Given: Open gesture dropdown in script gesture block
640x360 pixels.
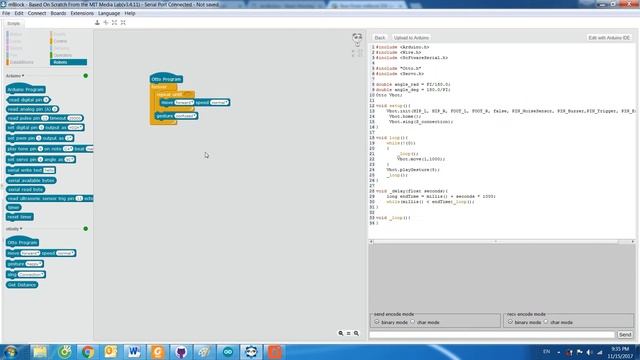Looking at the screenshot, I should click(186, 116).
